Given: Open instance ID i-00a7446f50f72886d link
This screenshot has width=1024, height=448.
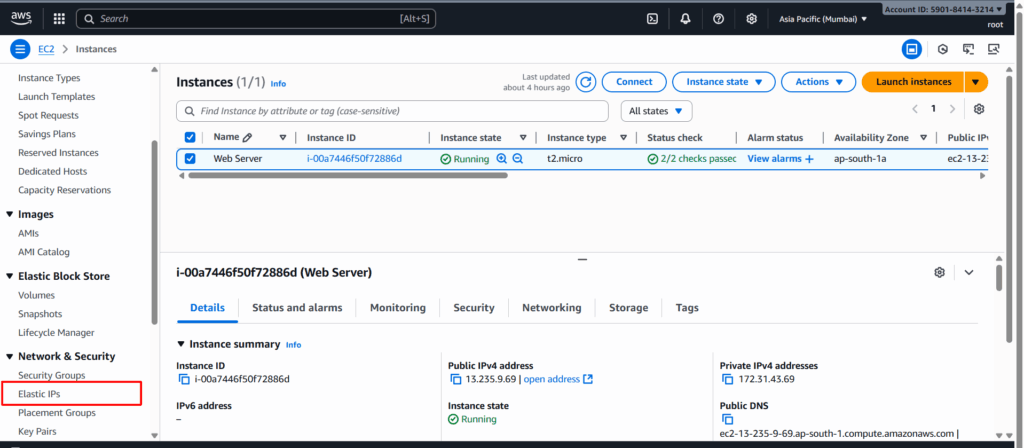Looking at the screenshot, I should click(355, 159).
